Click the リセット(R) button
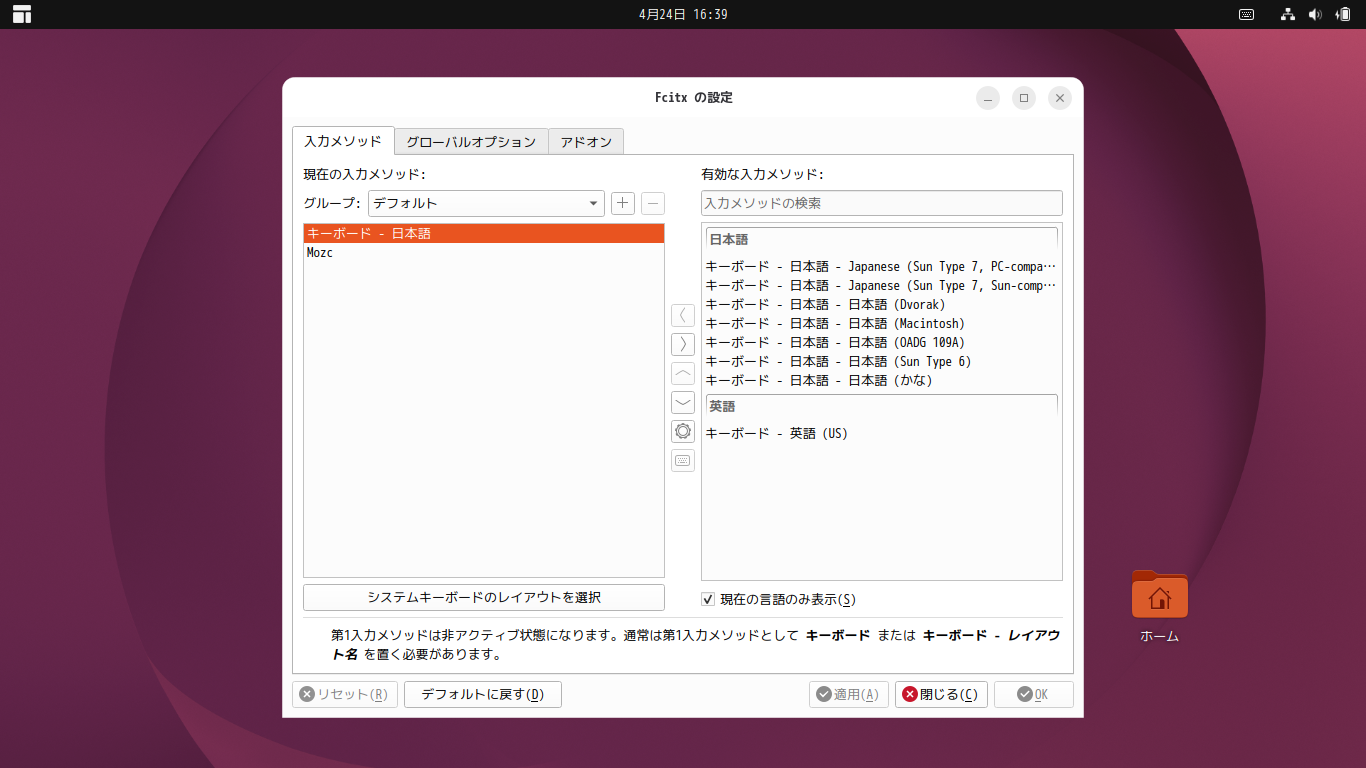Image resolution: width=1366 pixels, height=768 pixels. pos(345,694)
